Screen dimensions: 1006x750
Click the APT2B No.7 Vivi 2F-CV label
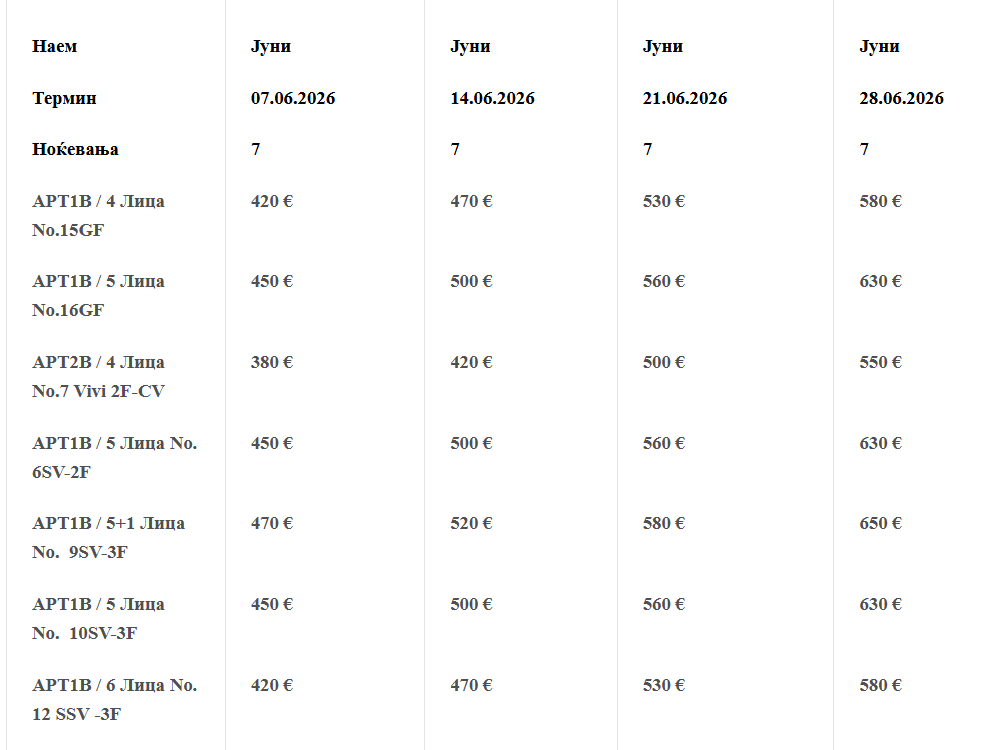(98, 376)
